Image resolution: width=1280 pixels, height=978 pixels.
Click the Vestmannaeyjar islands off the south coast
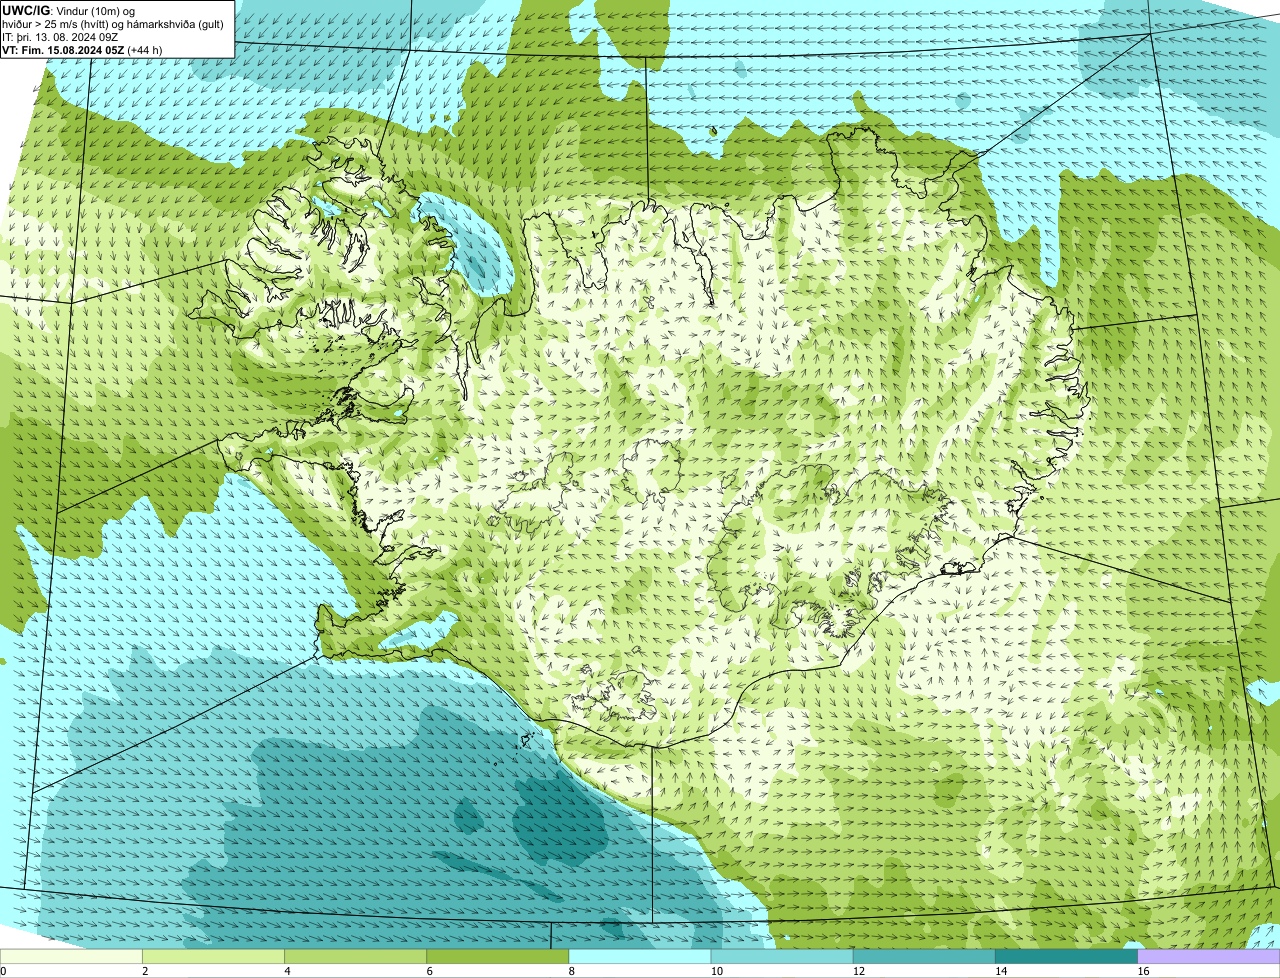pos(525,741)
